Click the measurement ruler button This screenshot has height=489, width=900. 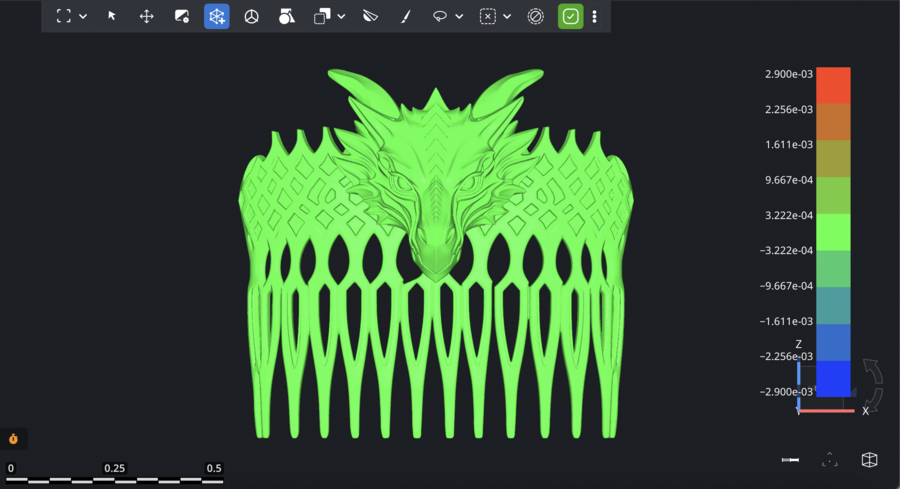pyautogui.click(x=790, y=460)
